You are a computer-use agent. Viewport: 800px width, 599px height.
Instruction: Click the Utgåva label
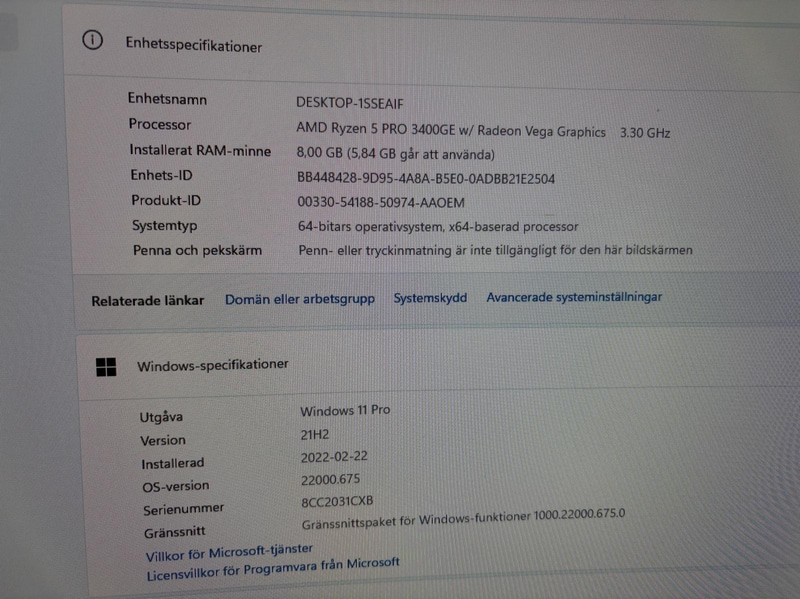click(161, 417)
